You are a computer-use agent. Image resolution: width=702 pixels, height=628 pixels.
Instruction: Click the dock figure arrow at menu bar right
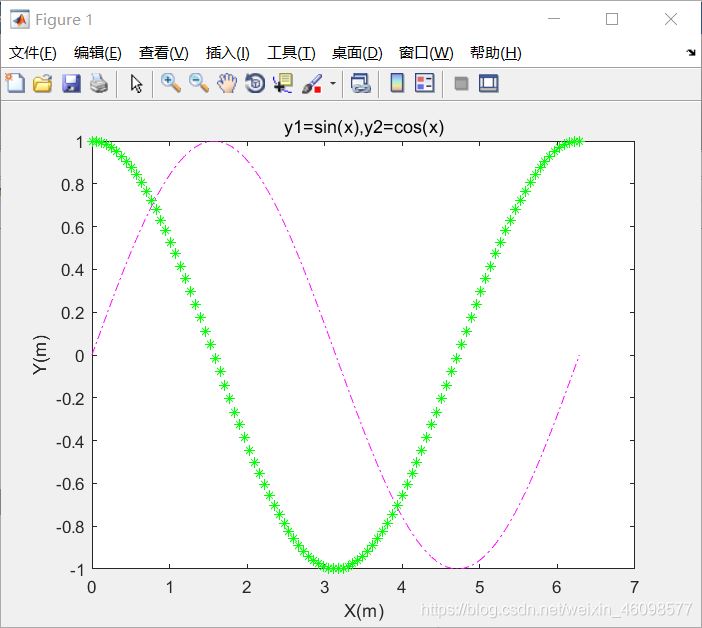[x=691, y=53]
